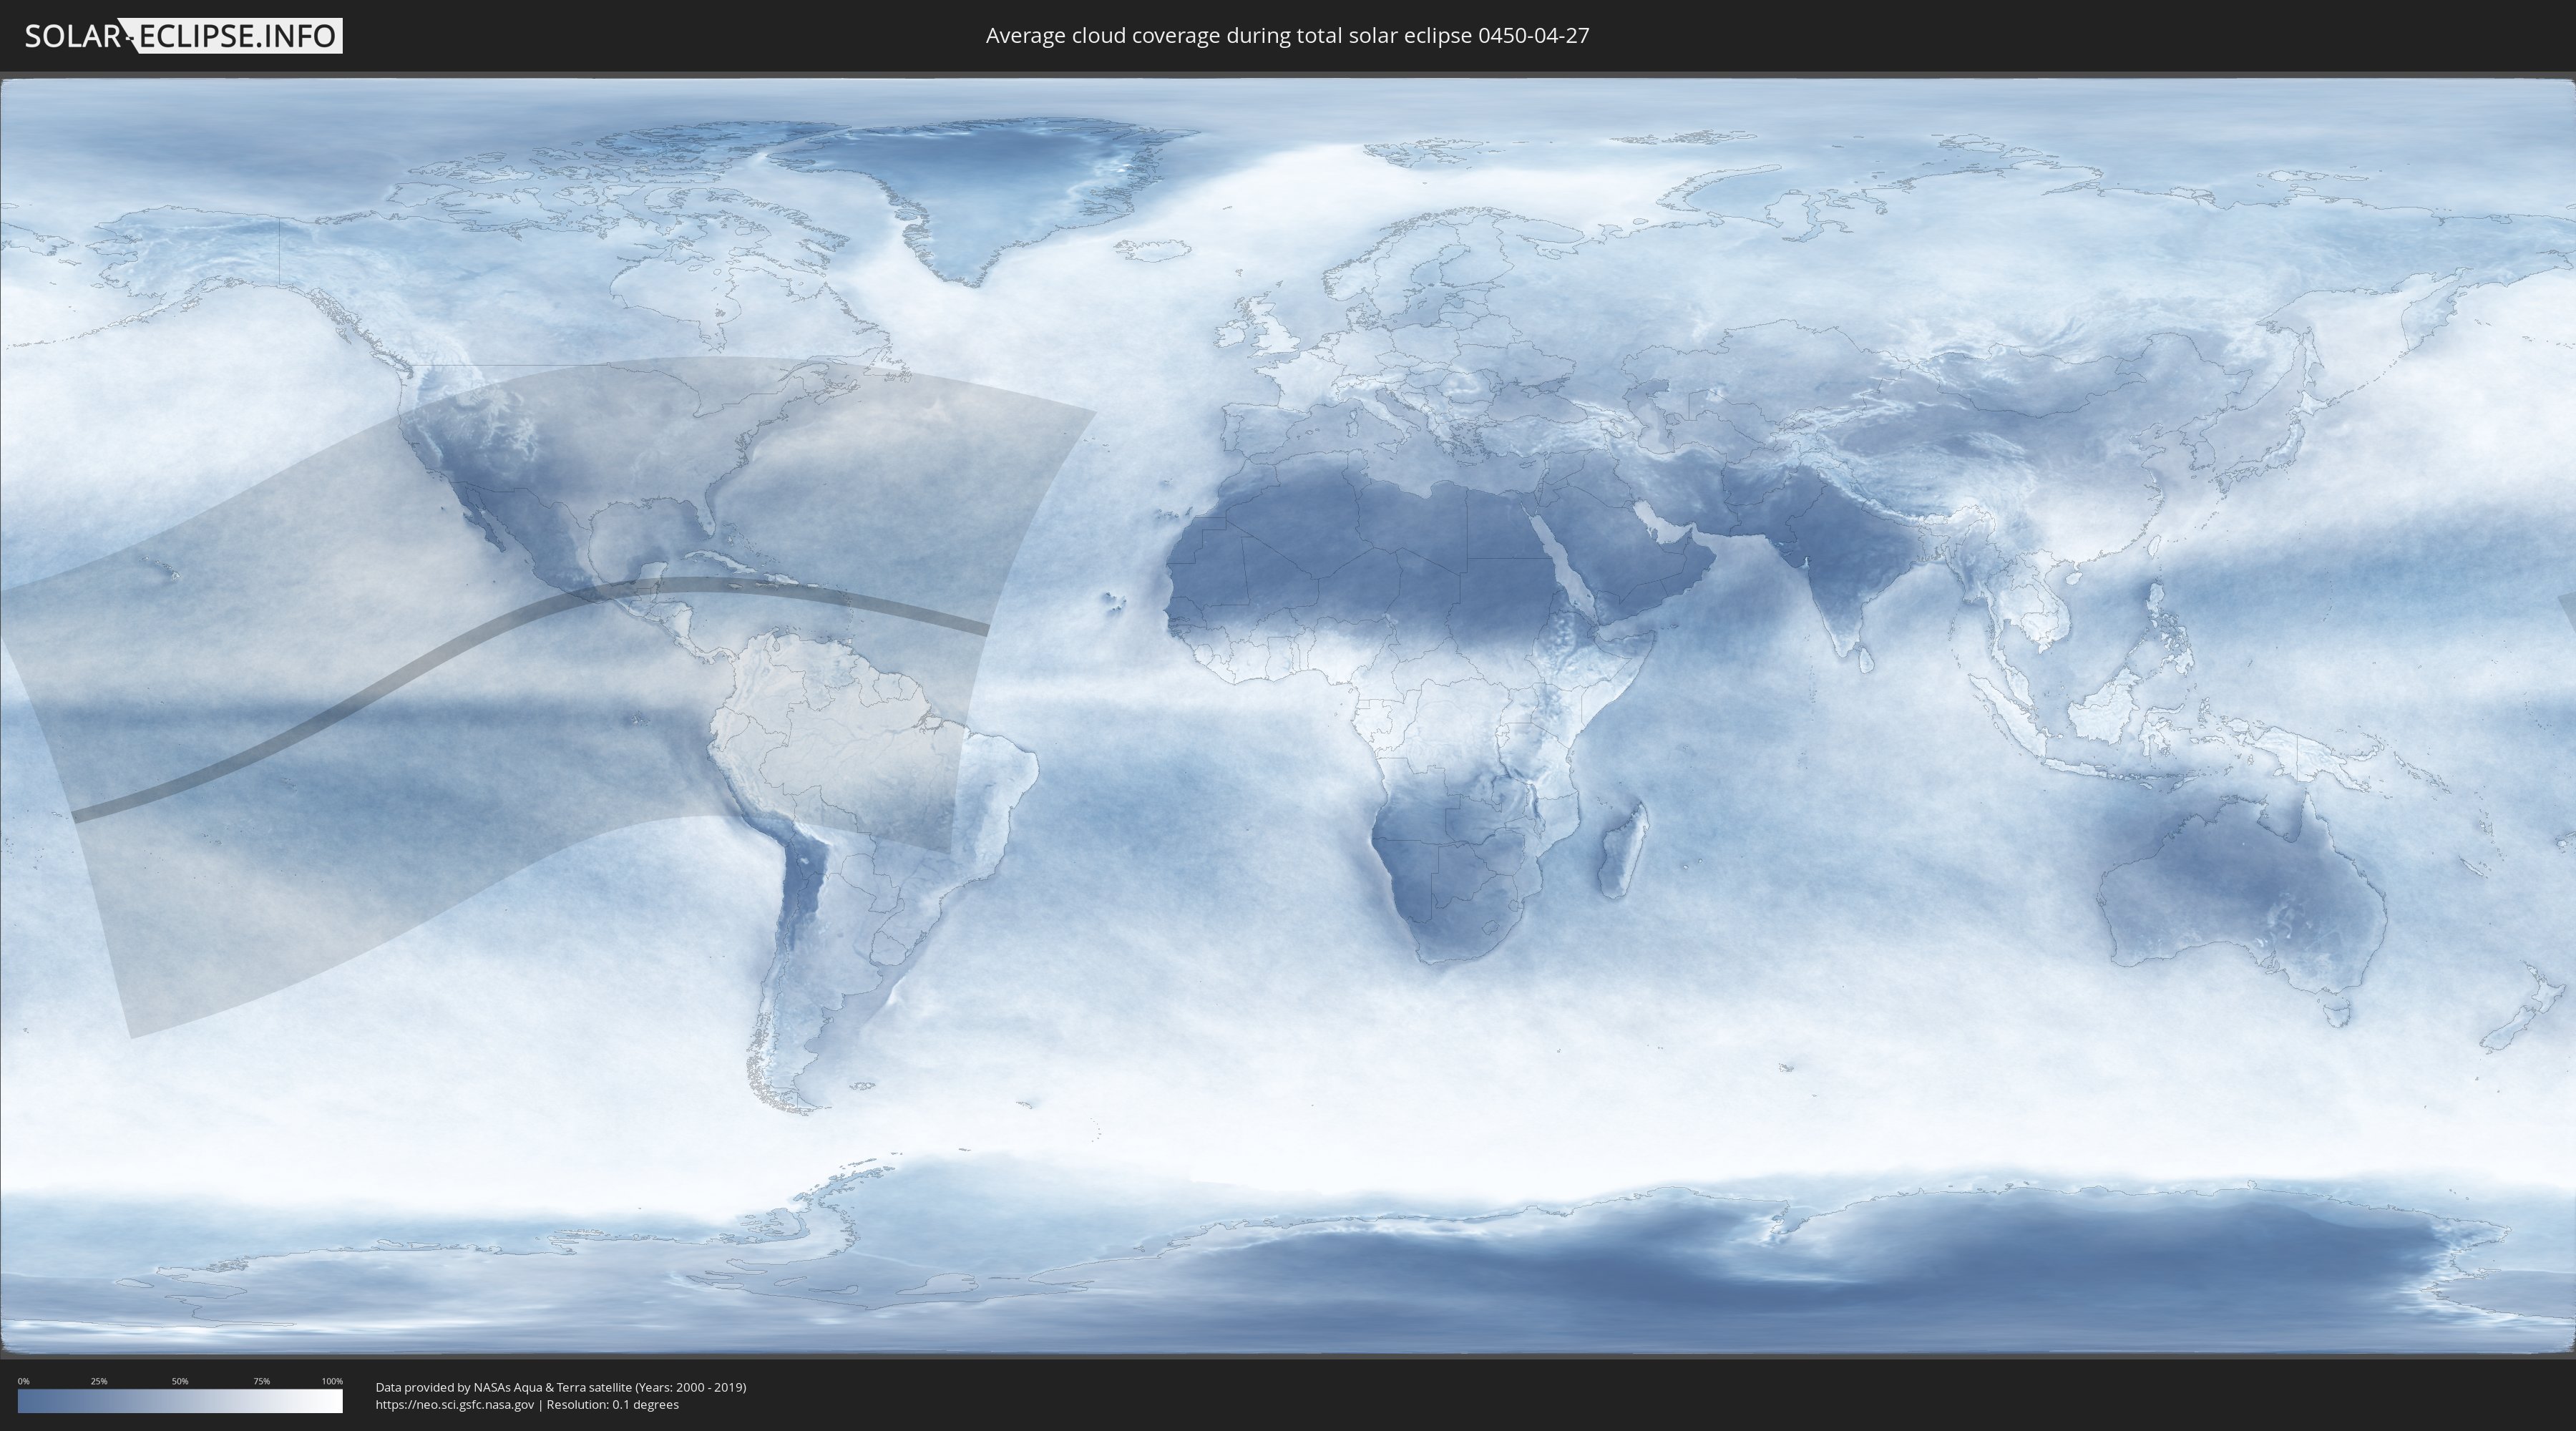Click the '75%' legend label
This screenshot has height=1431, width=2576.
[261, 1381]
